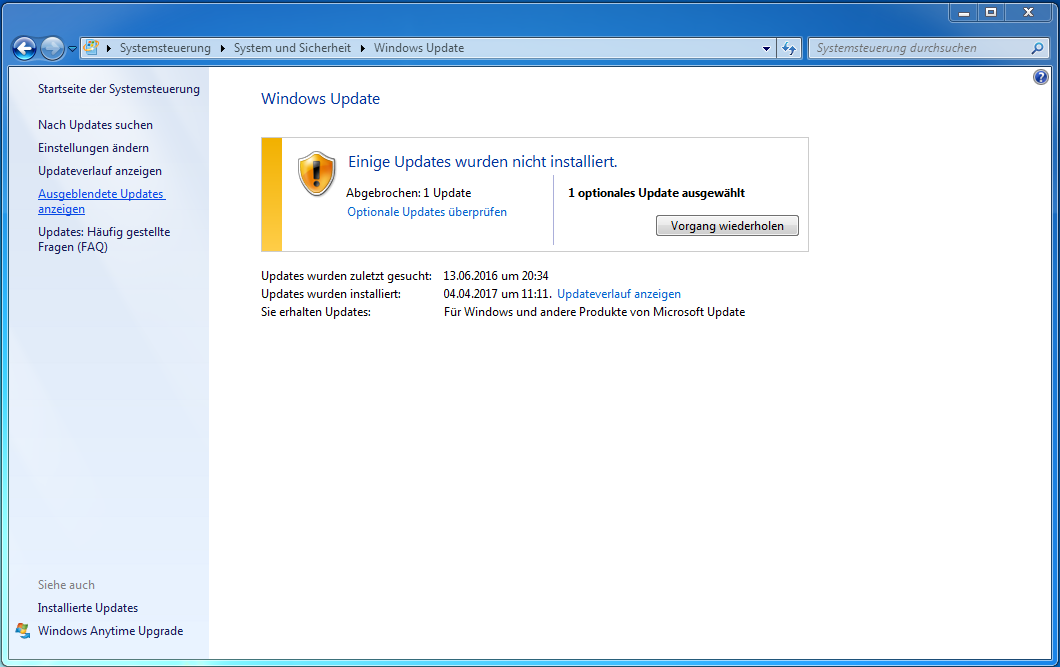Click the Windows Anytime Upgrade icon
This screenshot has width=1060, height=667.
pos(23,631)
